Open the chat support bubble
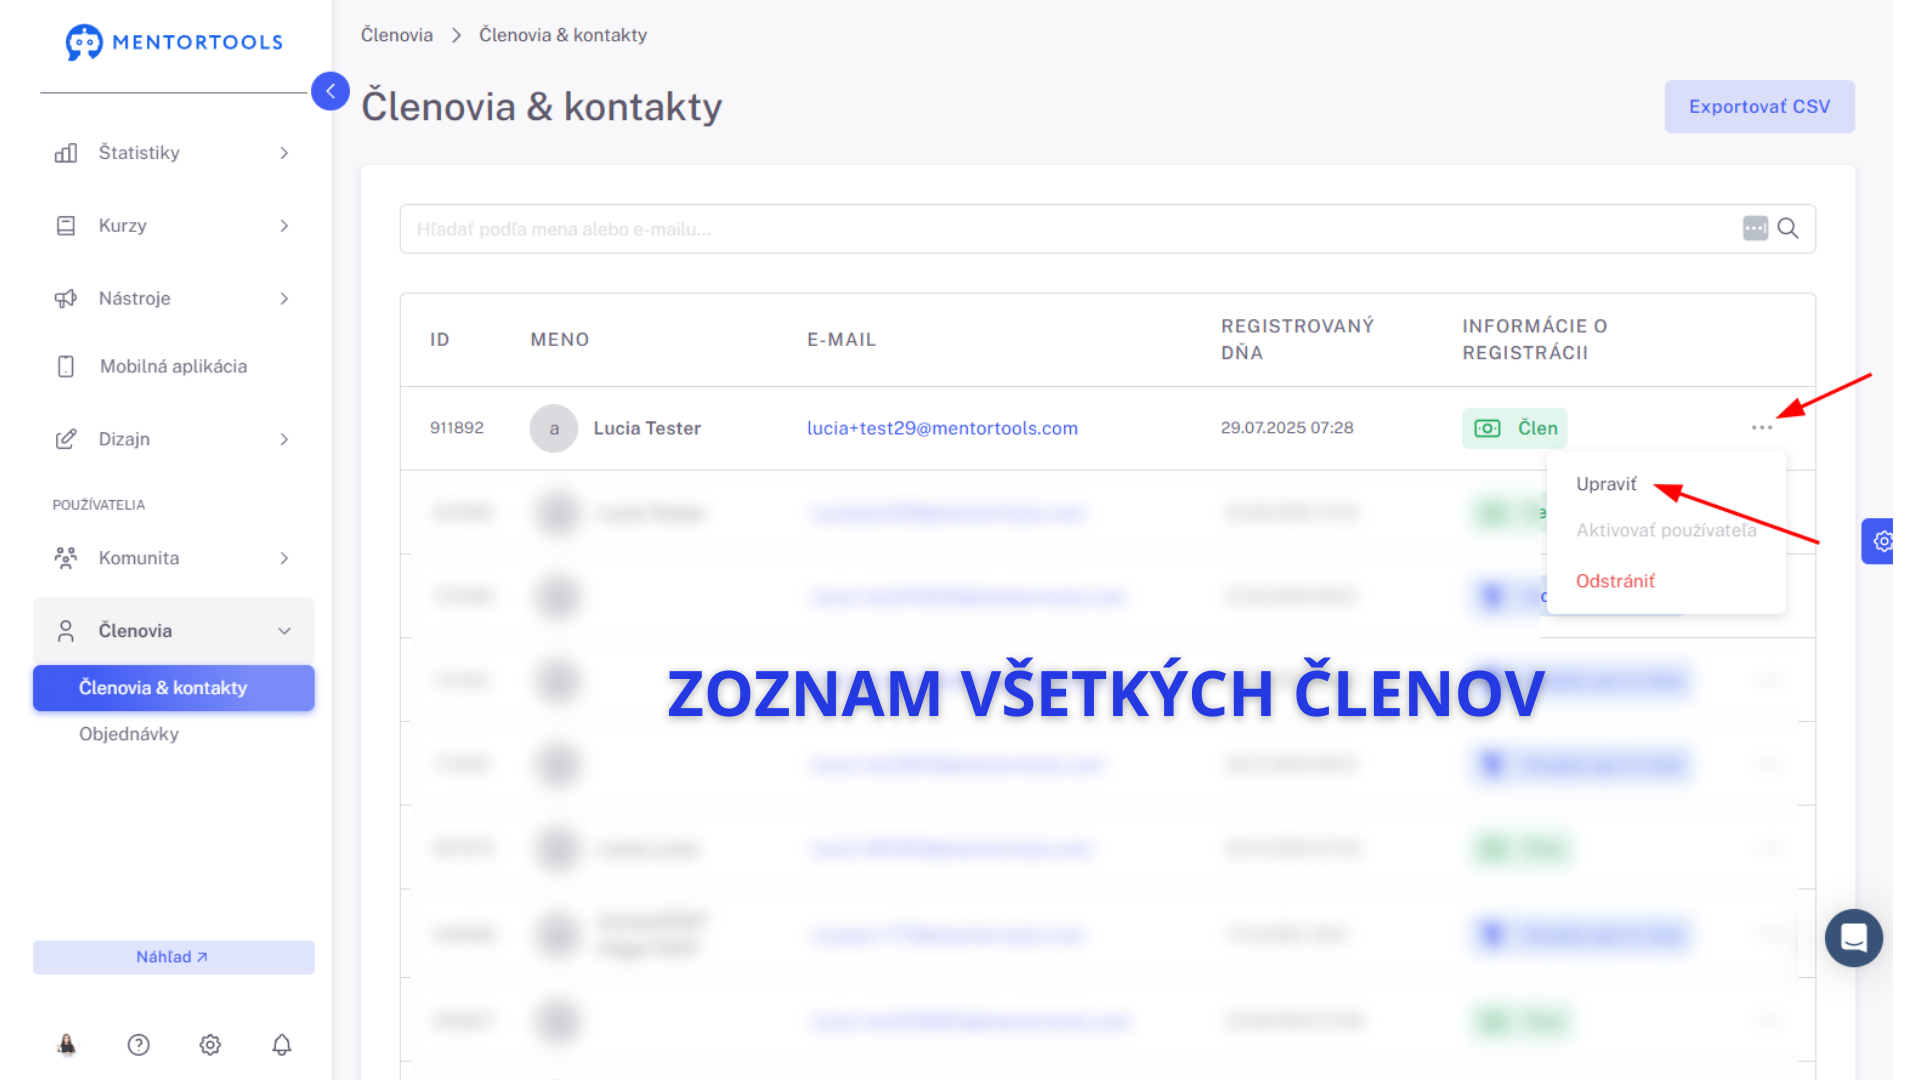Screen dimensions: 1920x1080 (x=1854, y=938)
